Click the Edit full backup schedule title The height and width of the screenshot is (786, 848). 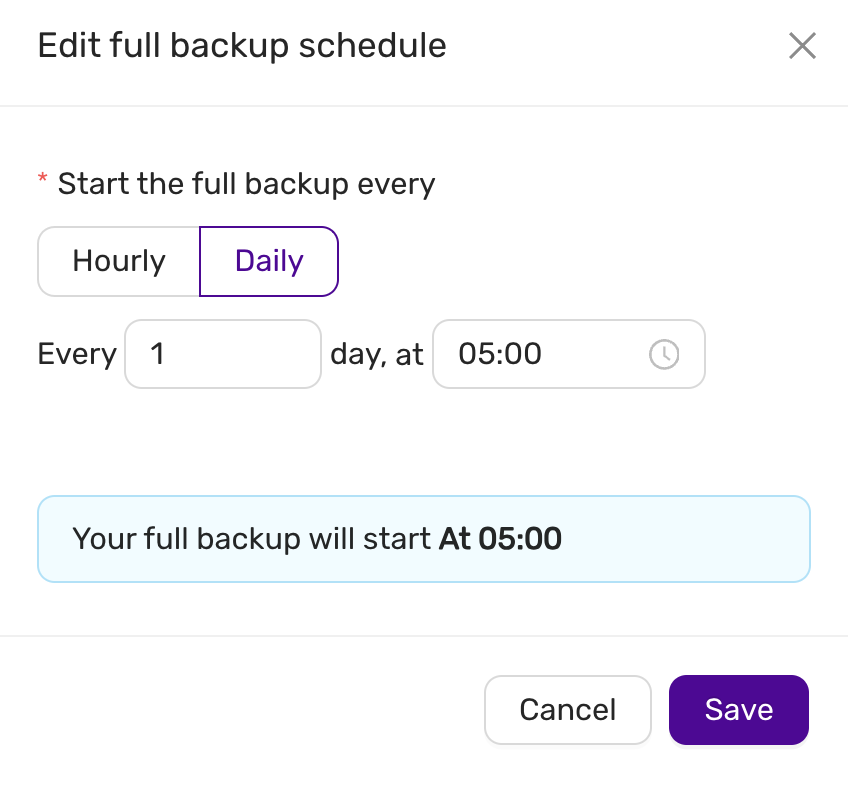[242, 45]
